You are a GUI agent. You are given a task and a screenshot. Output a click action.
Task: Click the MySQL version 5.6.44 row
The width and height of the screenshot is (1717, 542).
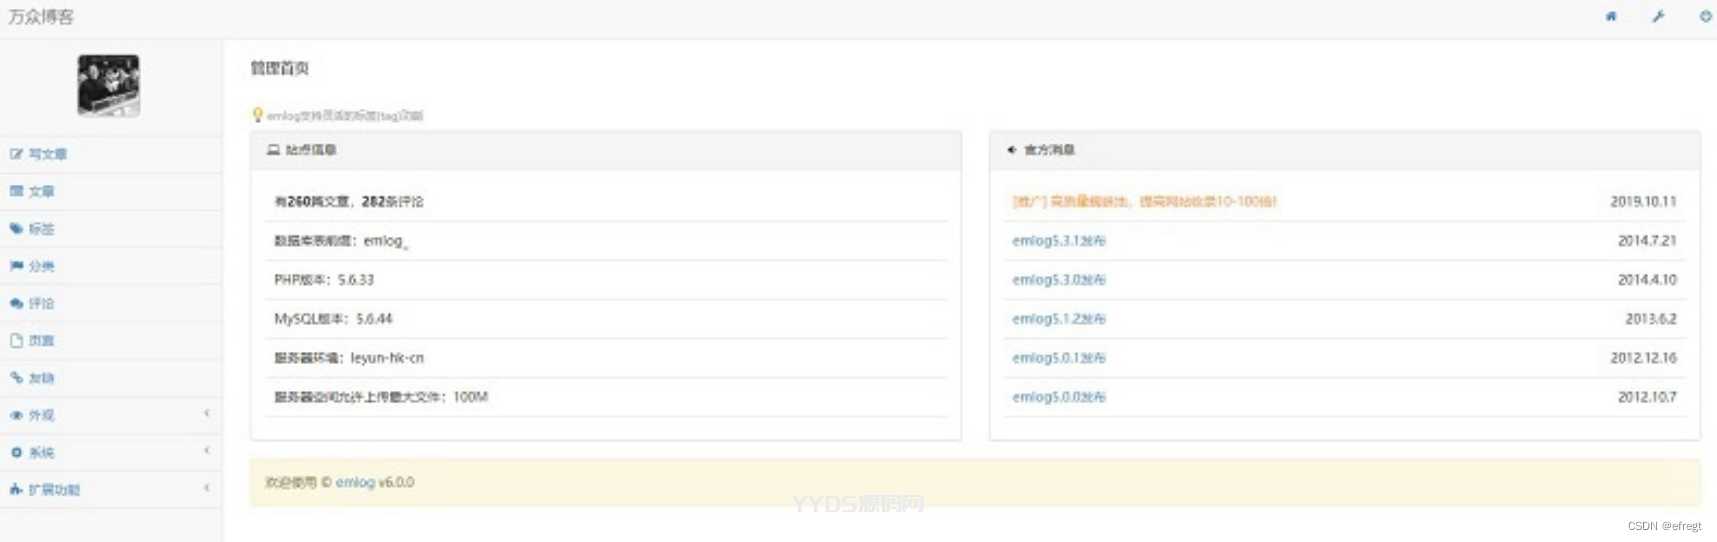pyautogui.click(x=606, y=319)
